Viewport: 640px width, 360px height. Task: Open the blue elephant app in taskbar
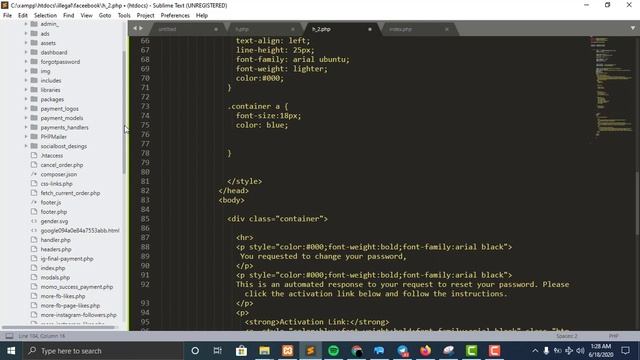pos(379,351)
